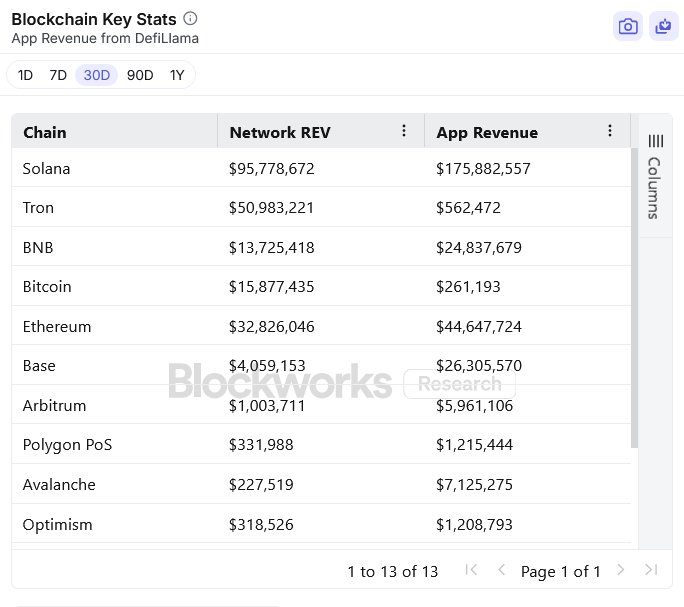Select the Ethereum chain cell
Screen dimensions: 684x607
pyautogui.click(x=114, y=326)
